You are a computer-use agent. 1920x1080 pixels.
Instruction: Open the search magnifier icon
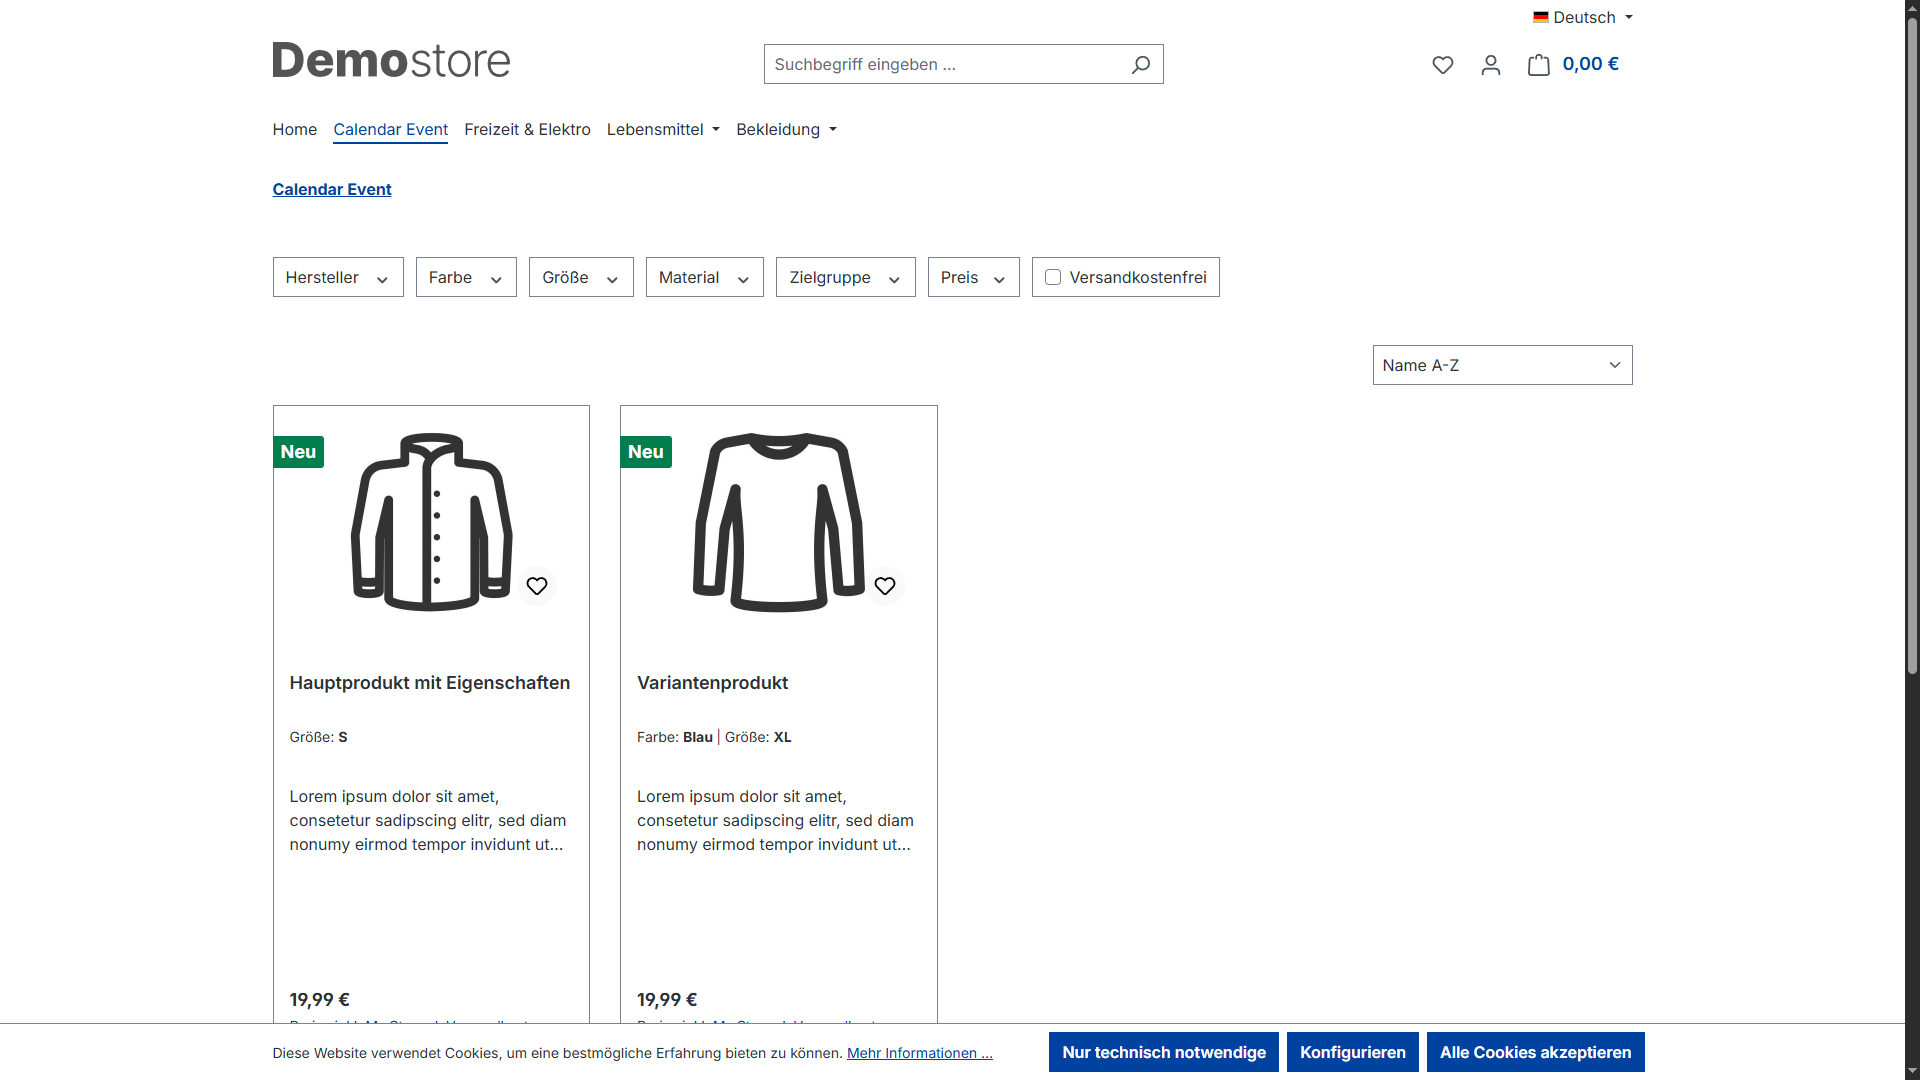(x=1140, y=64)
